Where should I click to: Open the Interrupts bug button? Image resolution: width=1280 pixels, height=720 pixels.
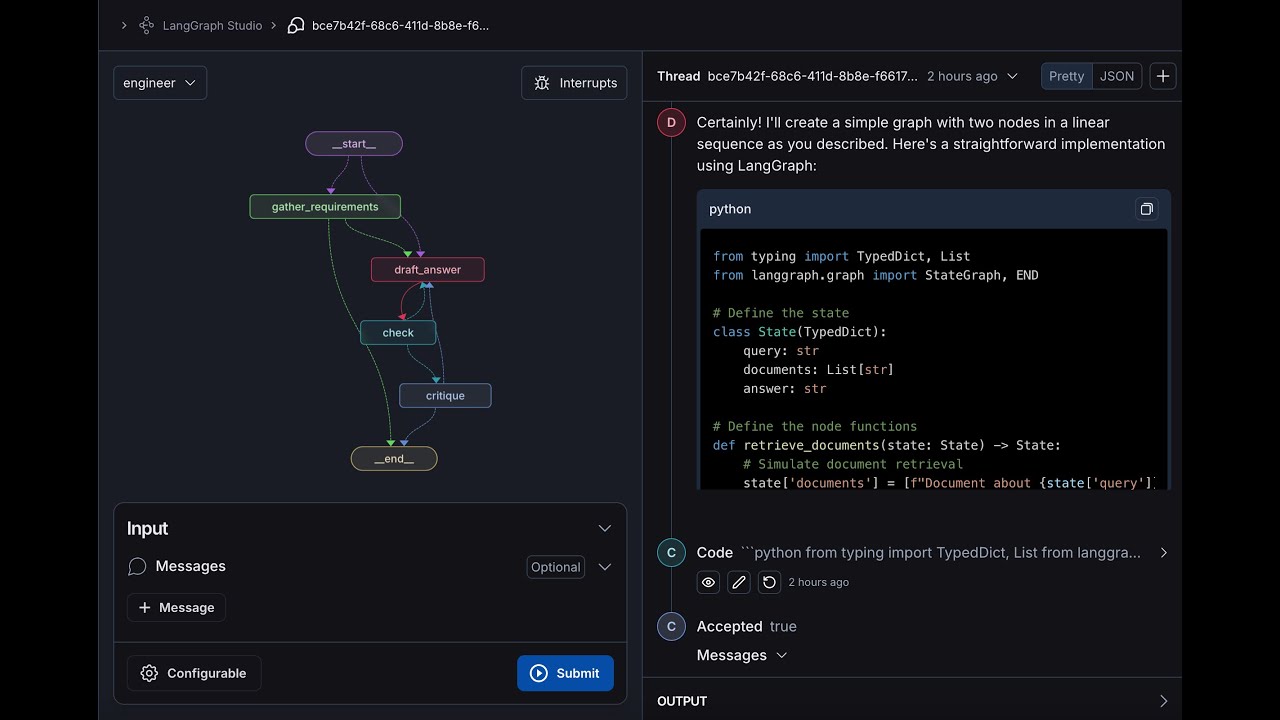pyautogui.click(x=574, y=83)
